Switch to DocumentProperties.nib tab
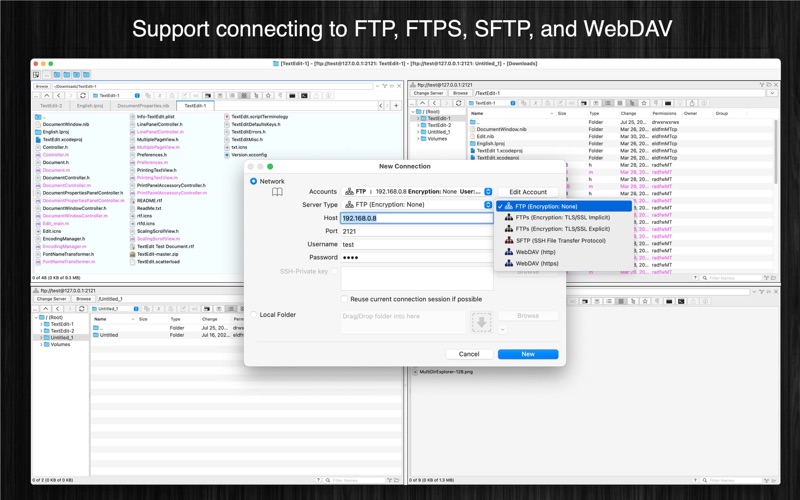Screen dimensions: 800x500 143,106
